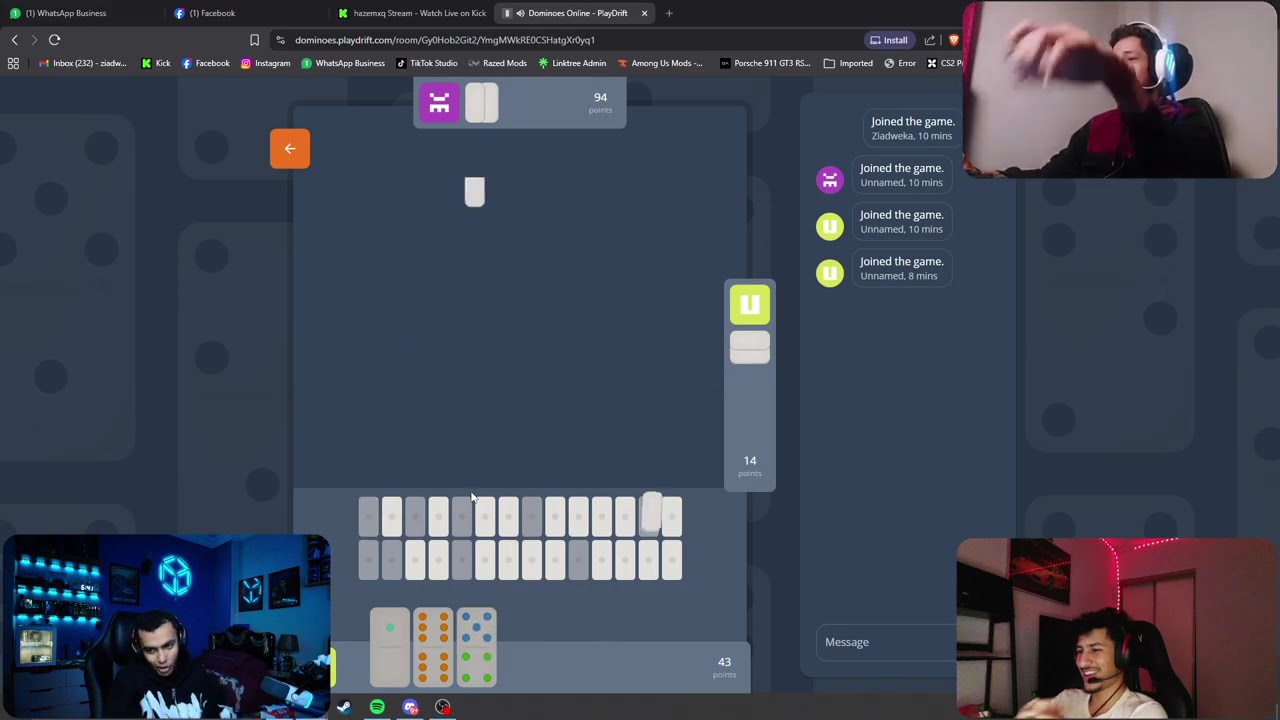Mute audio on the Dominoes tab
1280x720 pixels.
pos(520,13)
